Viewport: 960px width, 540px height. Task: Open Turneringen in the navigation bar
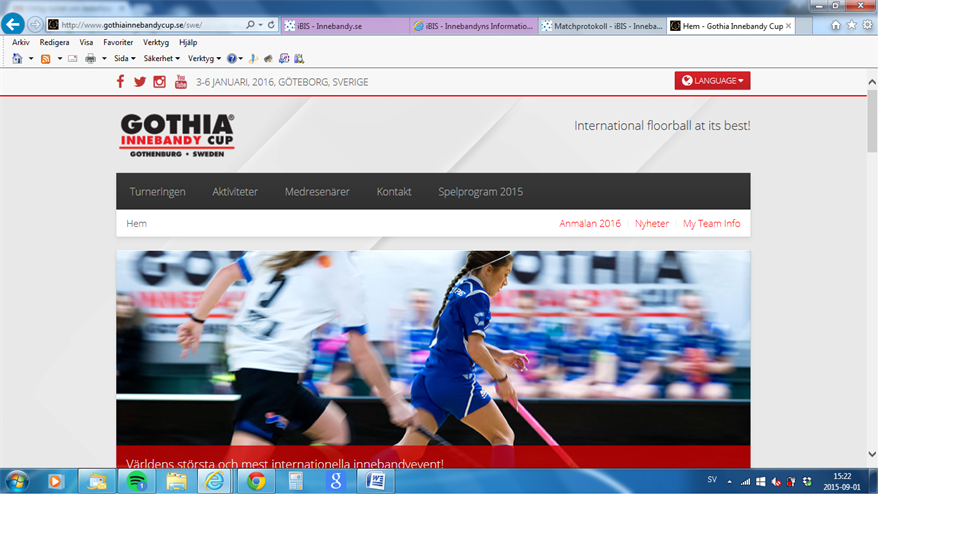(x=157, y=192)
